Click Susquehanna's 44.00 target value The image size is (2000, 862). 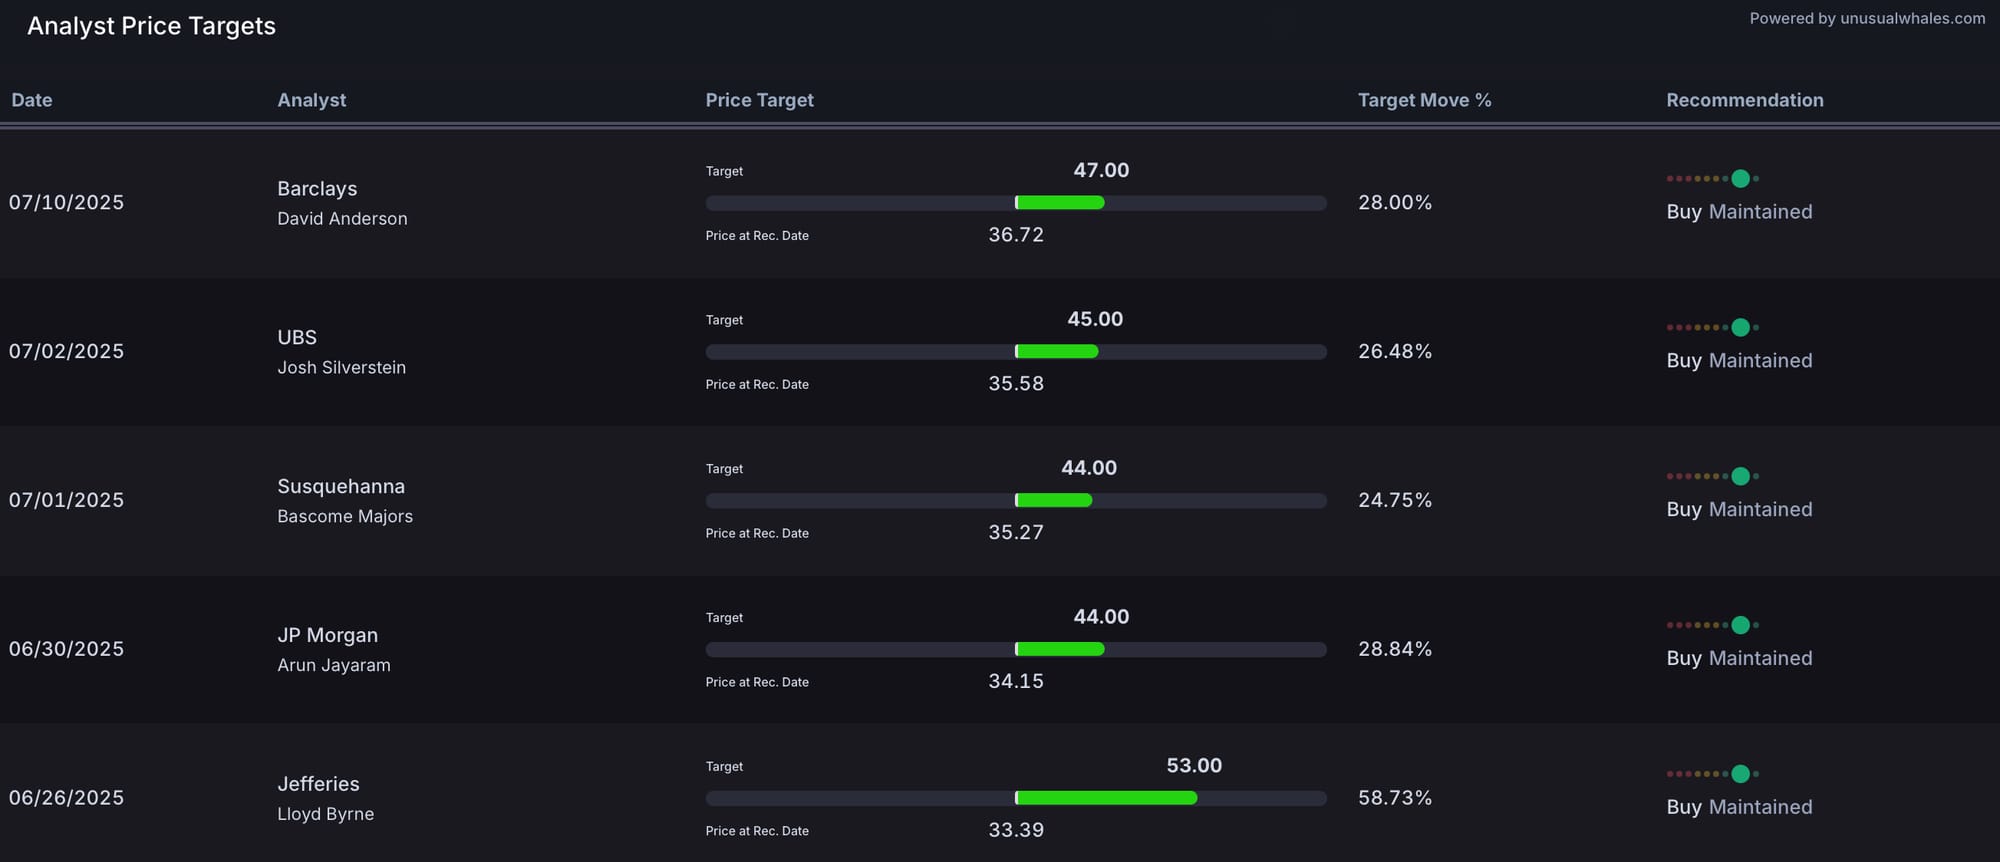coord(1089,469)
